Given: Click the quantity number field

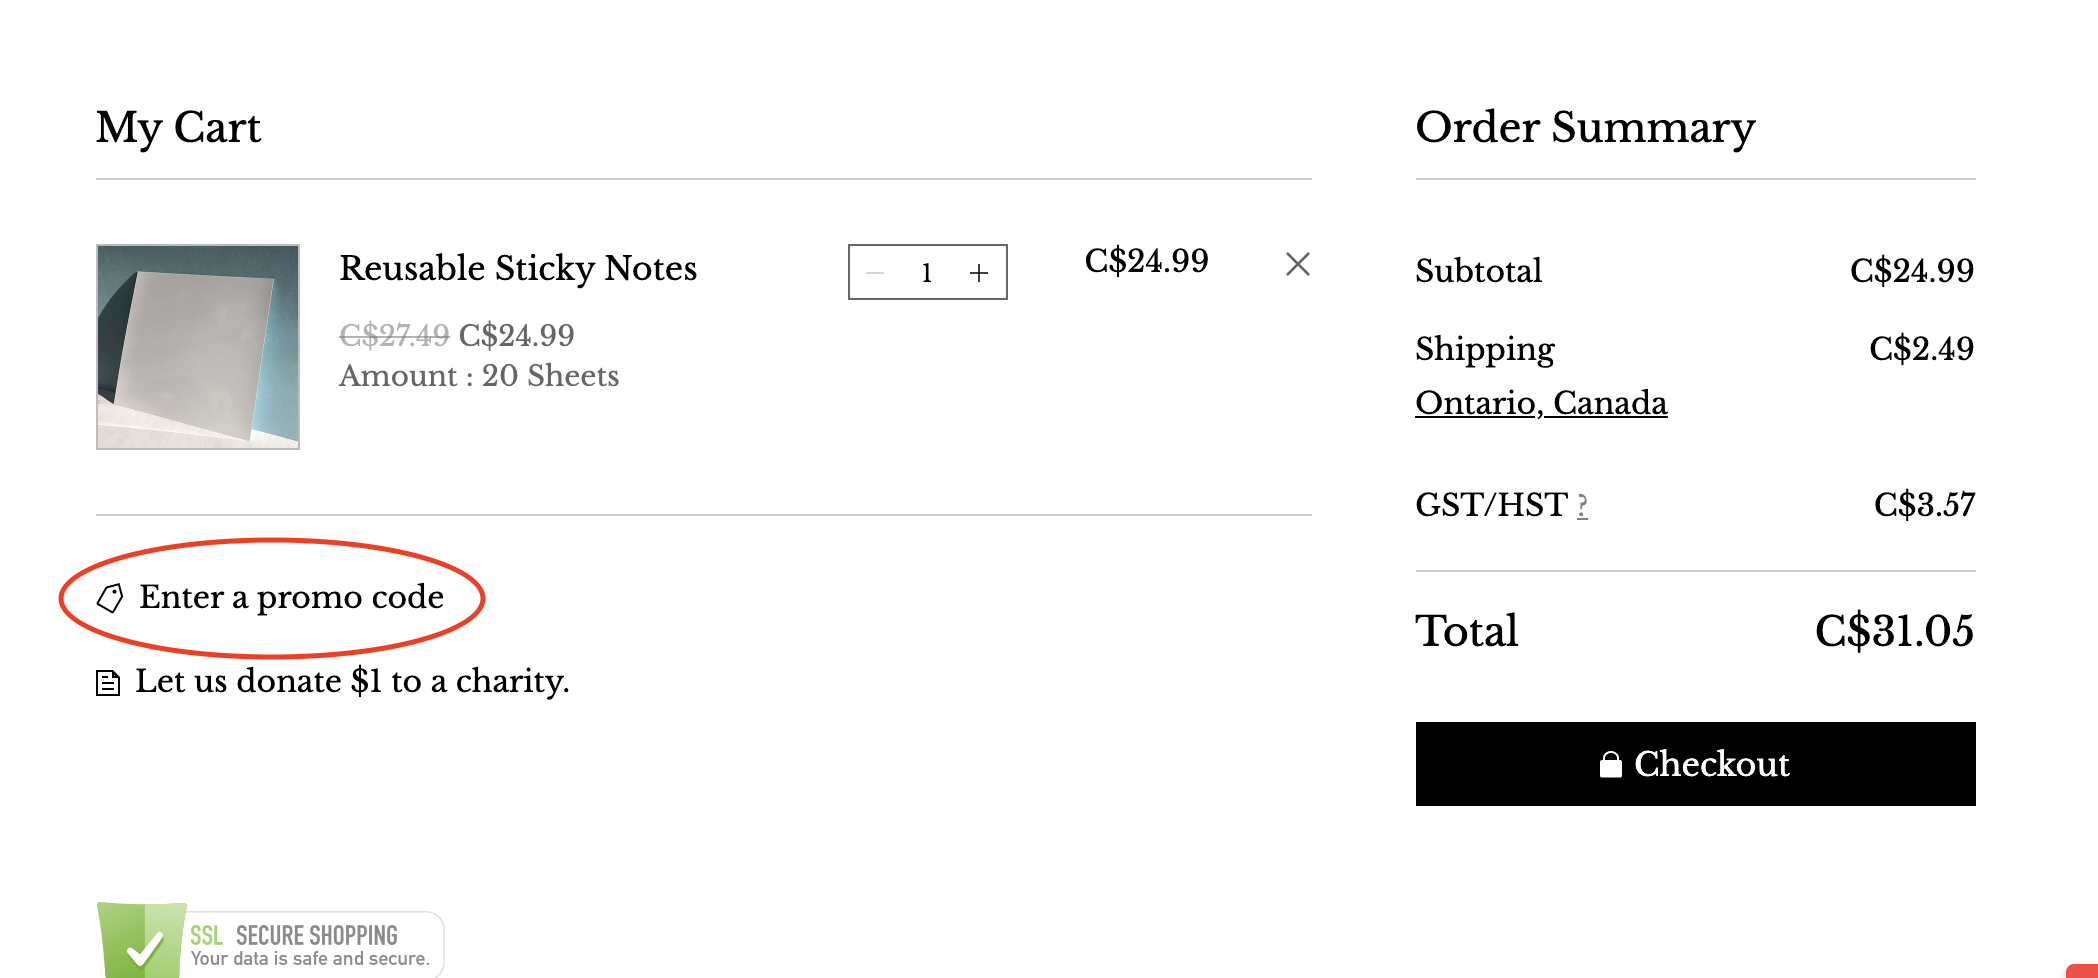Looking at the screenshot, I should pos(927,272).
